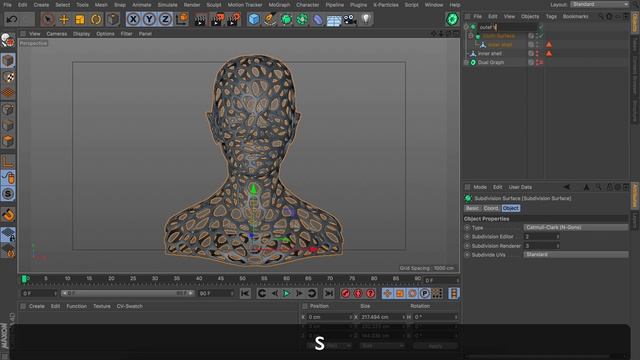
Task: Open the File menu
Action: click(7, 5)
